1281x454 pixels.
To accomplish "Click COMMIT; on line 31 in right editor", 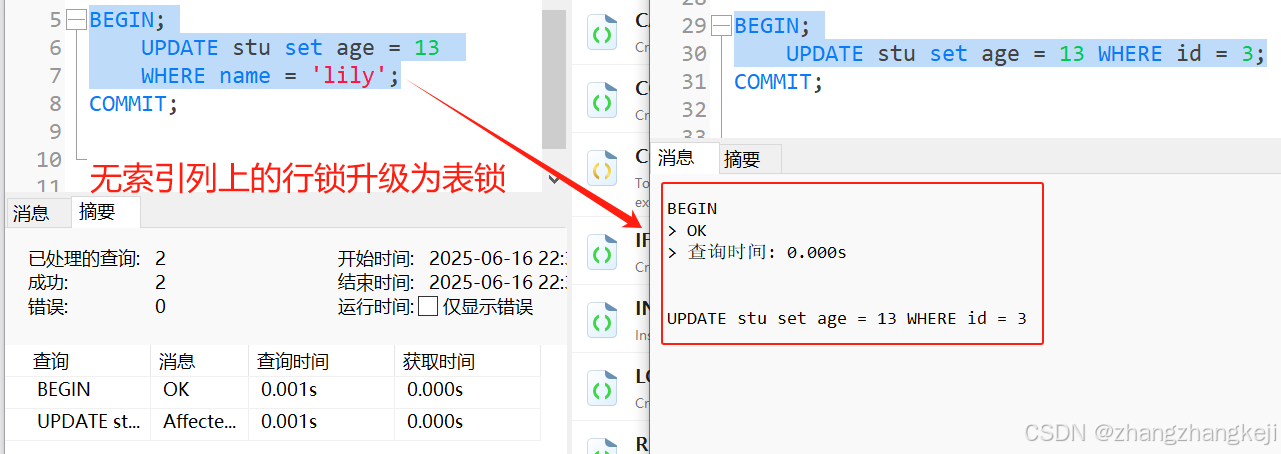I will click(778, 82).
